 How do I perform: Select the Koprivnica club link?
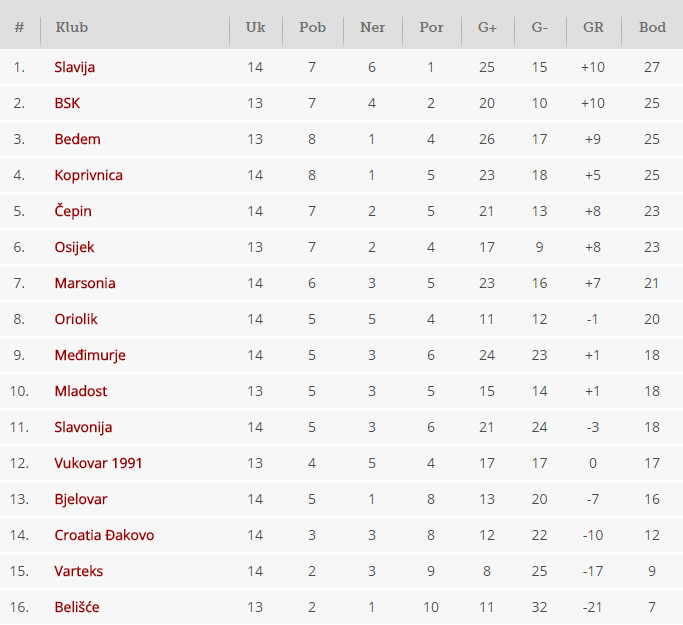click(88, 175)
